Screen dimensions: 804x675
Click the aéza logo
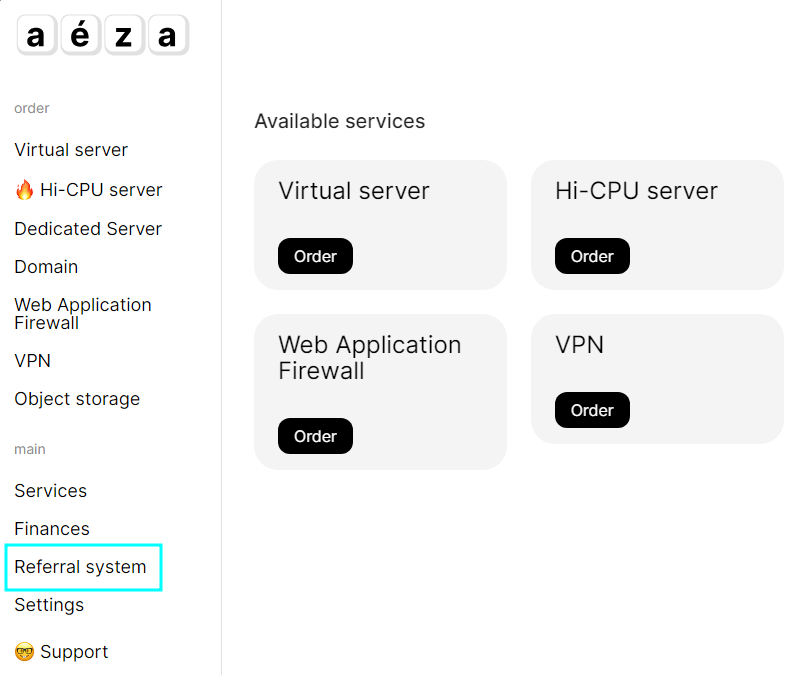pyautogui.click(x=102, y=37)
